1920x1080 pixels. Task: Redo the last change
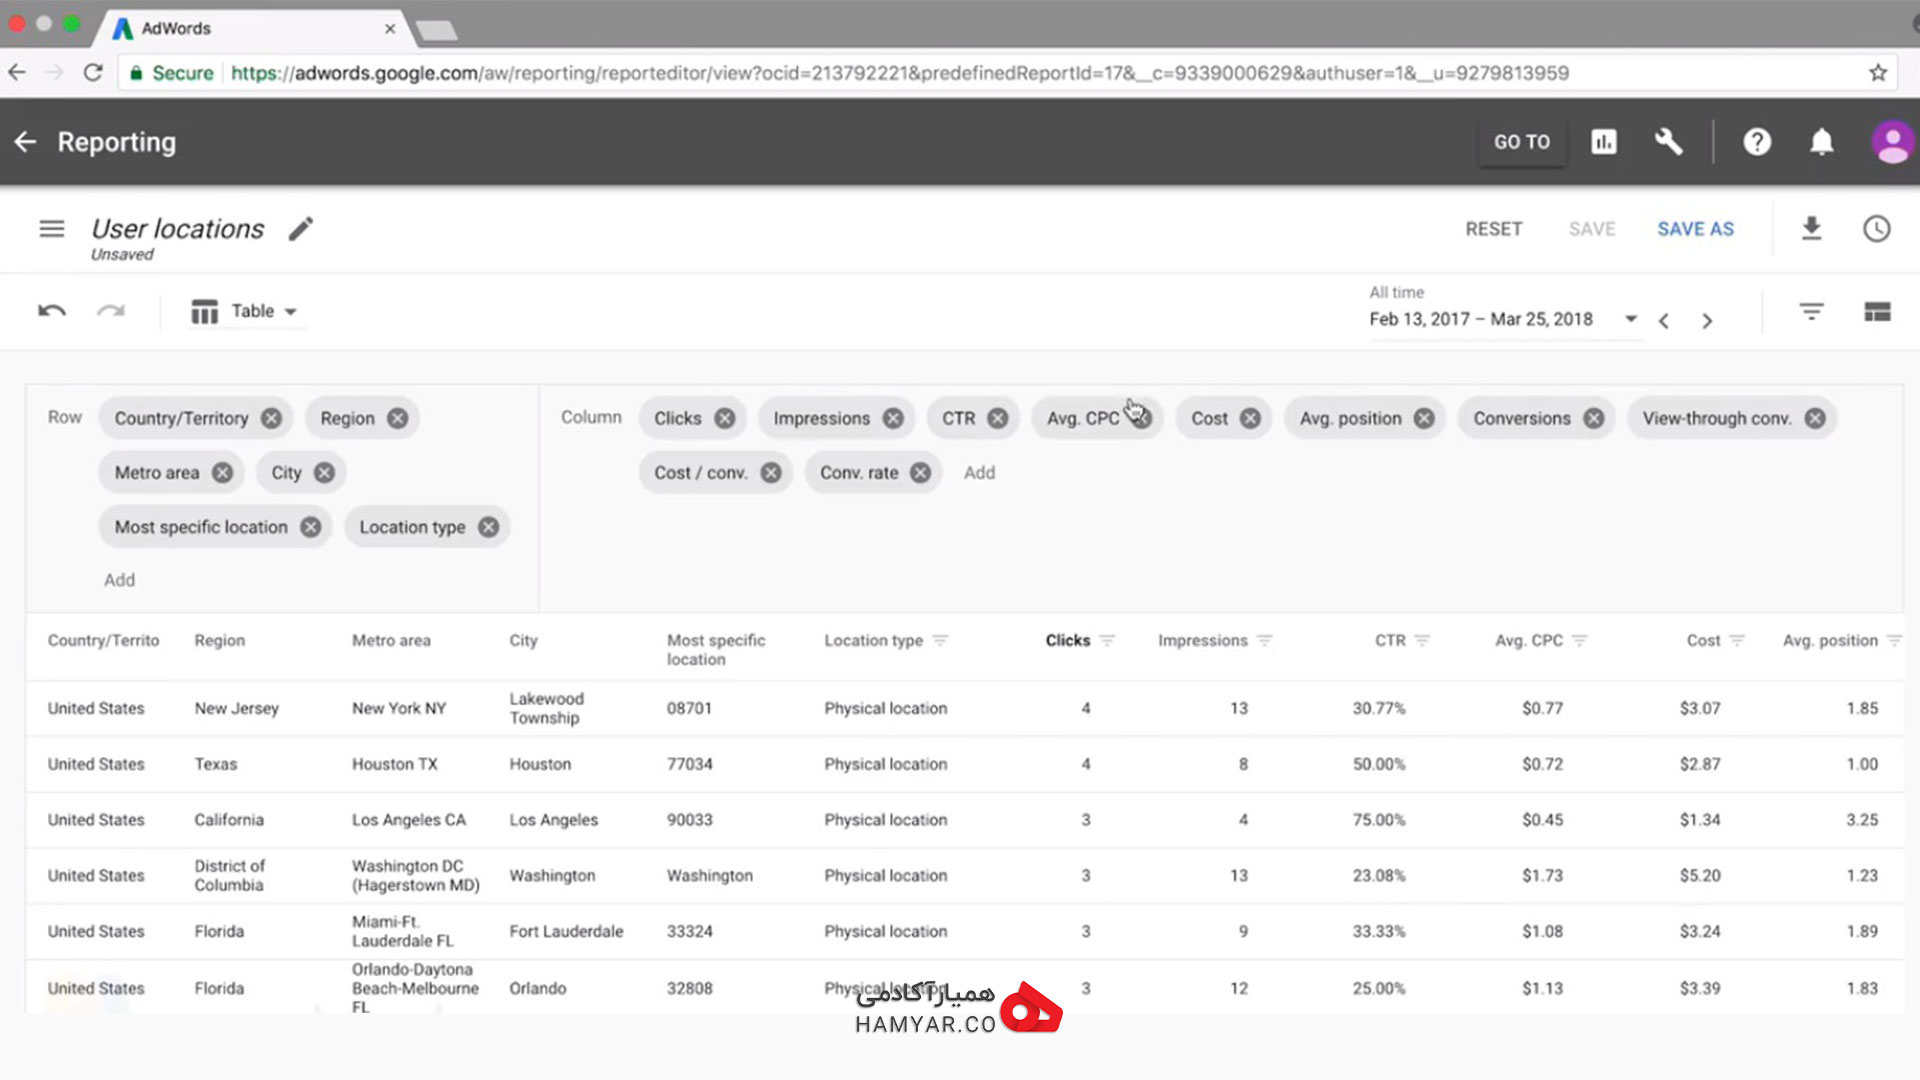point(111,311)
